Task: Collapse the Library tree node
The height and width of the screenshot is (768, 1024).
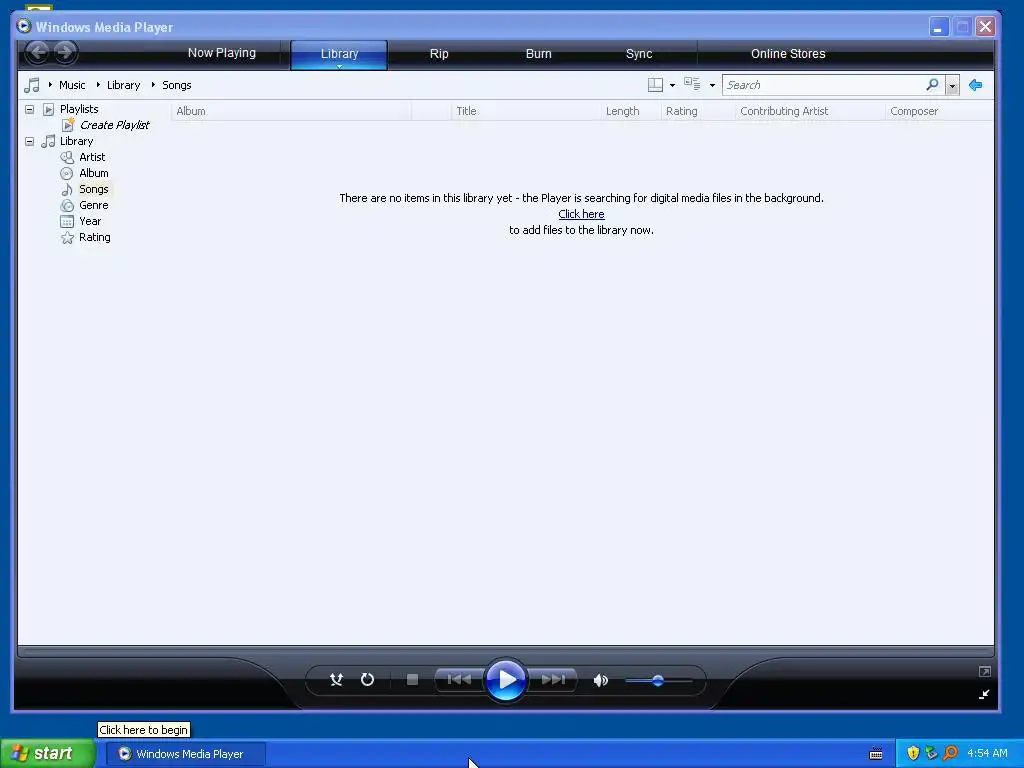Action: [x=29, y=141]
